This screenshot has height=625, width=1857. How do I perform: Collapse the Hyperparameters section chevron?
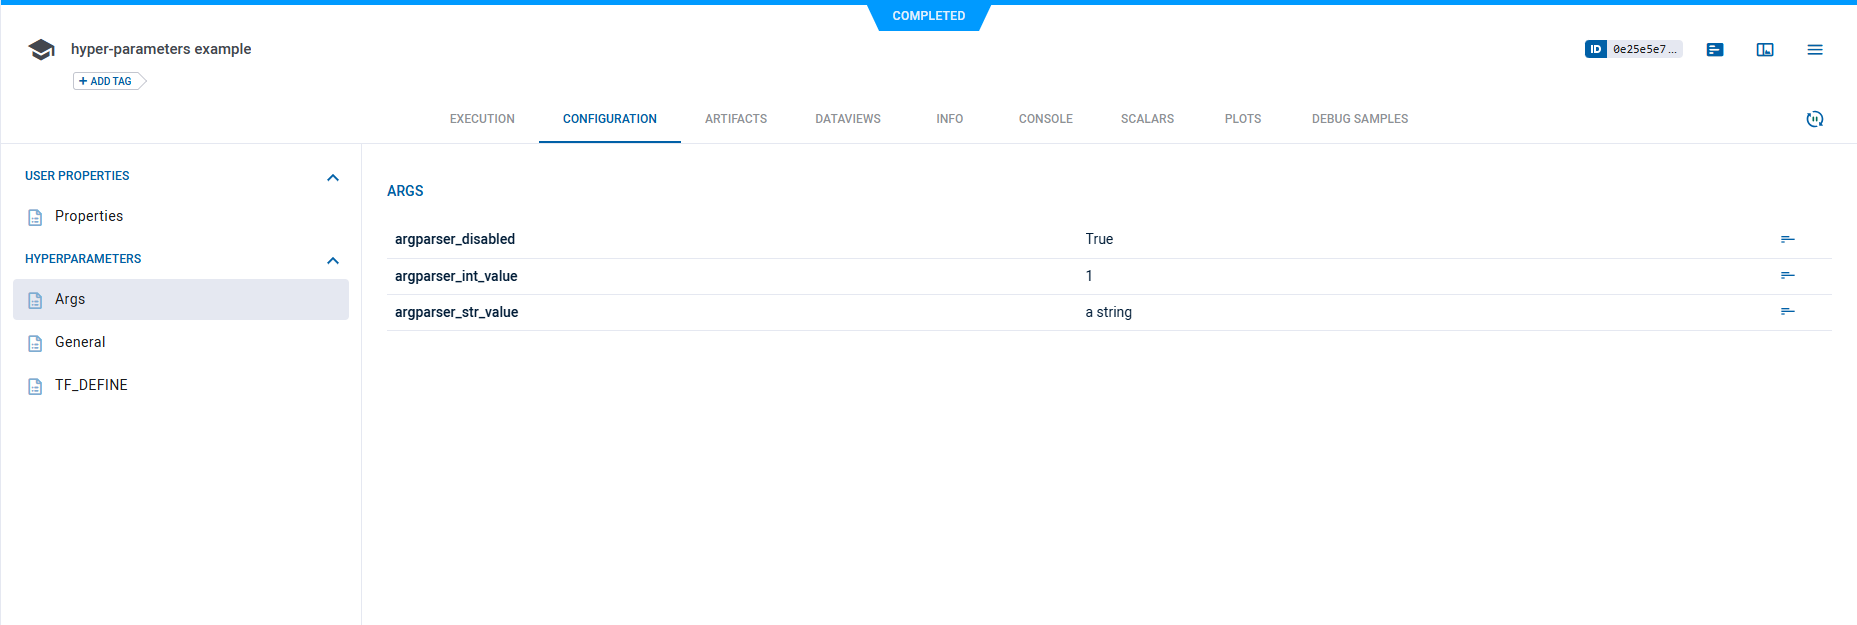coord(333,260)
